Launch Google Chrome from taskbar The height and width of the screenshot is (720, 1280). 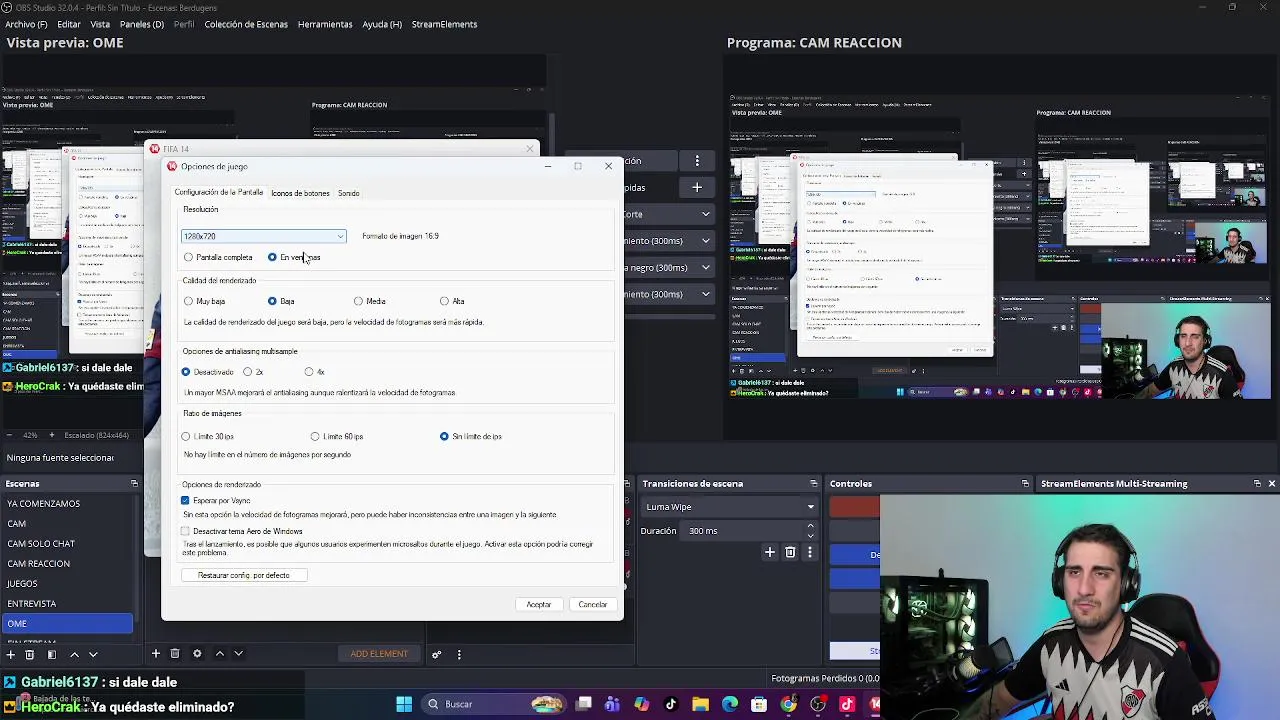point(789,704)
